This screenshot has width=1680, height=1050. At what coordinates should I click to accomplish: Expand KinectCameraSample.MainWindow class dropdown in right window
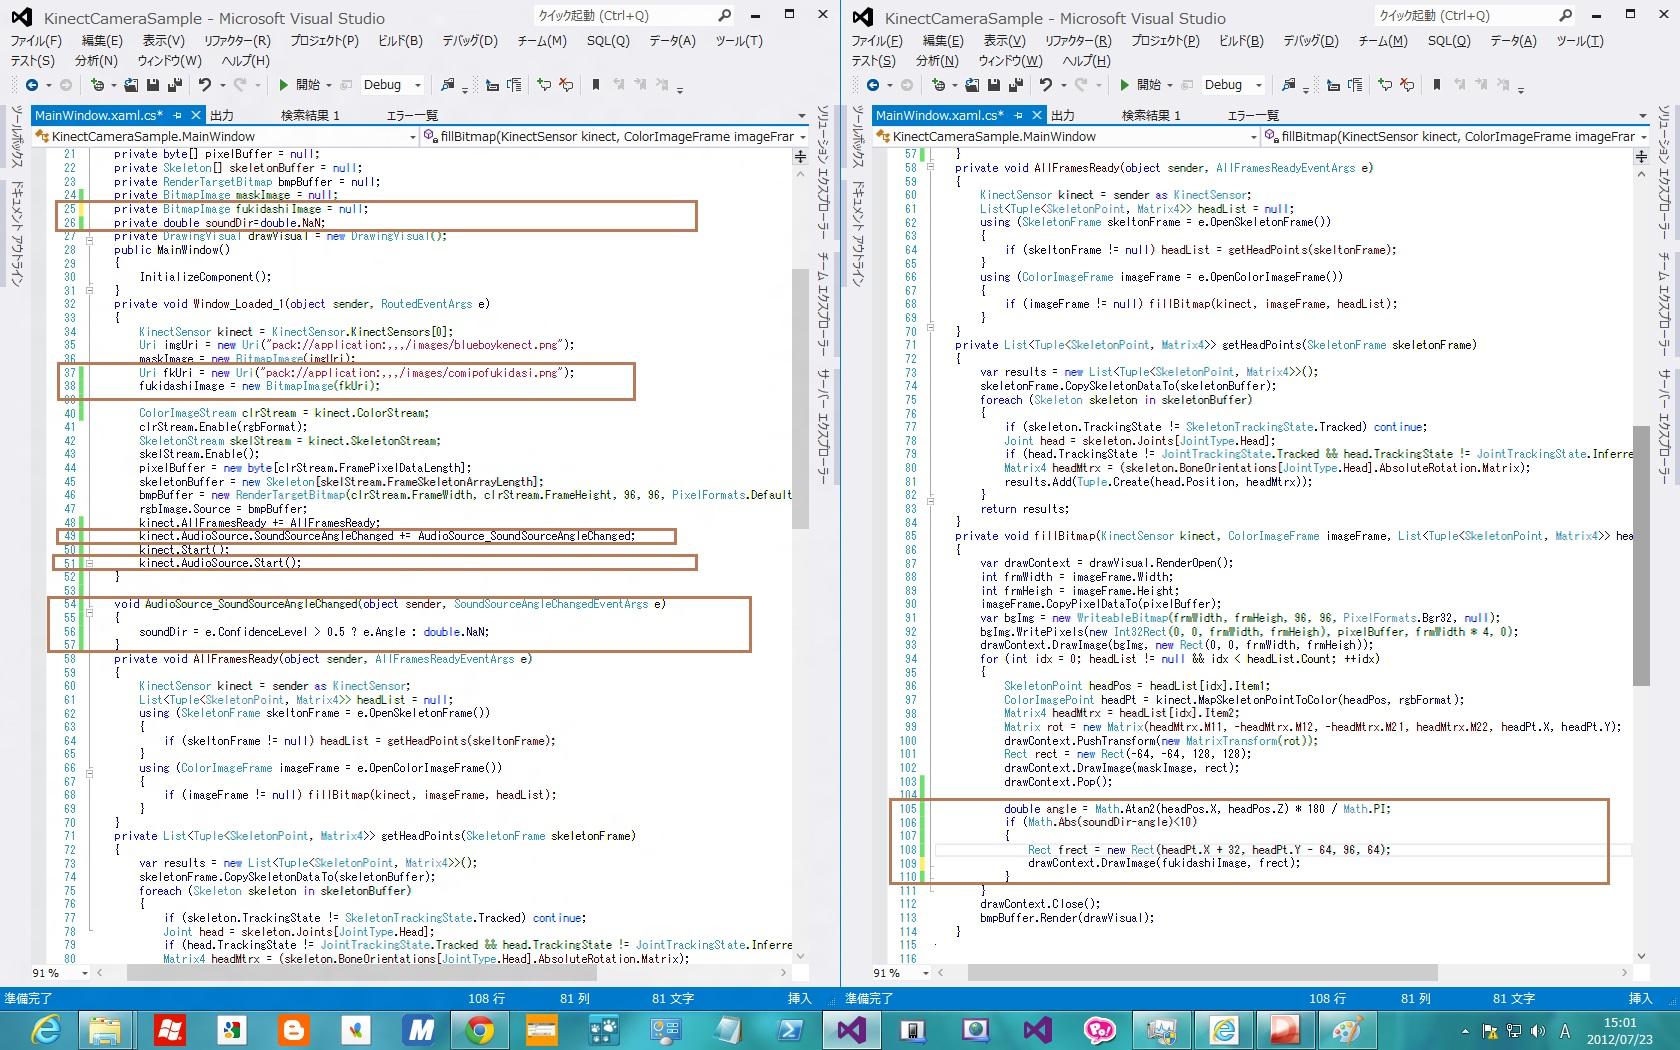[1253, 137]
